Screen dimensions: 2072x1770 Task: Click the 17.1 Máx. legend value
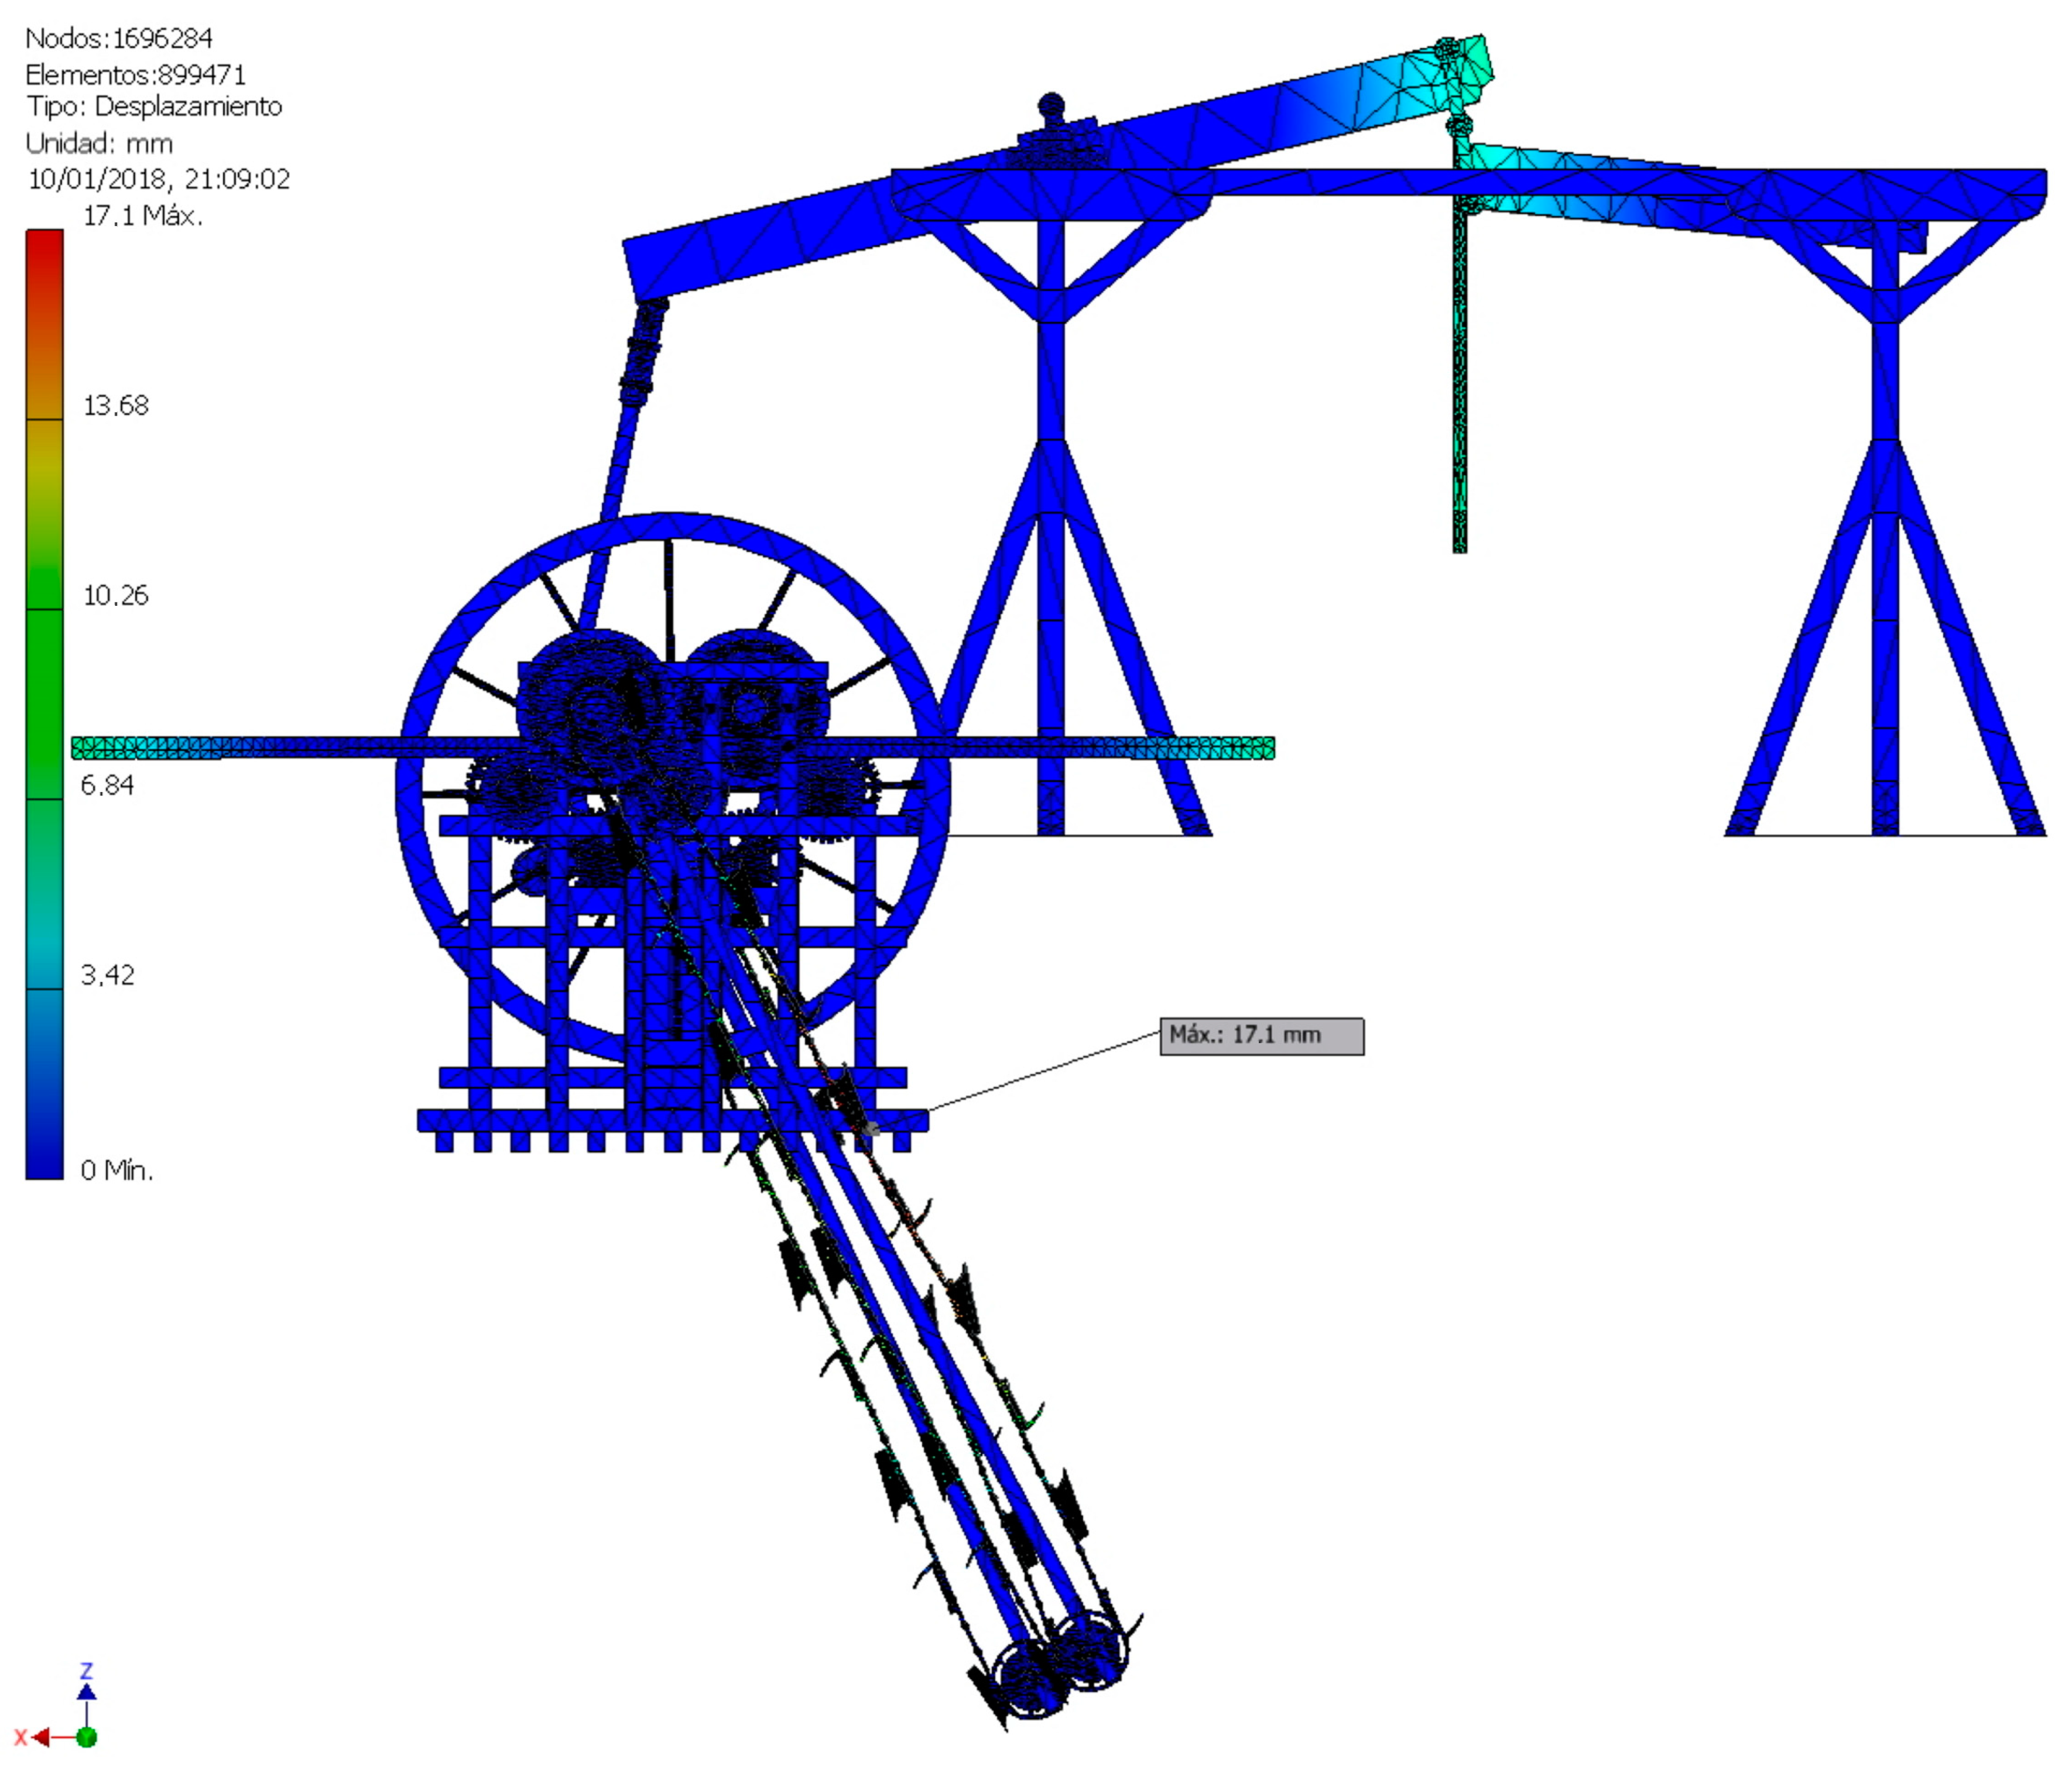click(x=142, y=215)
